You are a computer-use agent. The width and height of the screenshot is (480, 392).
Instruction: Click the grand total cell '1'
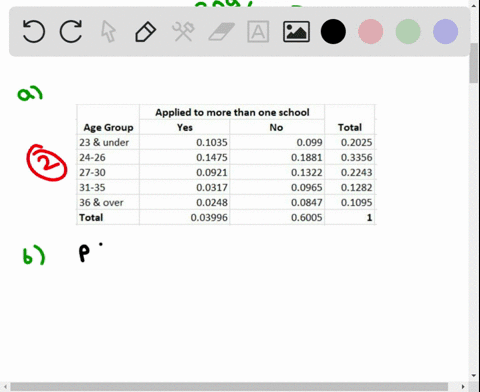[369, 217]
